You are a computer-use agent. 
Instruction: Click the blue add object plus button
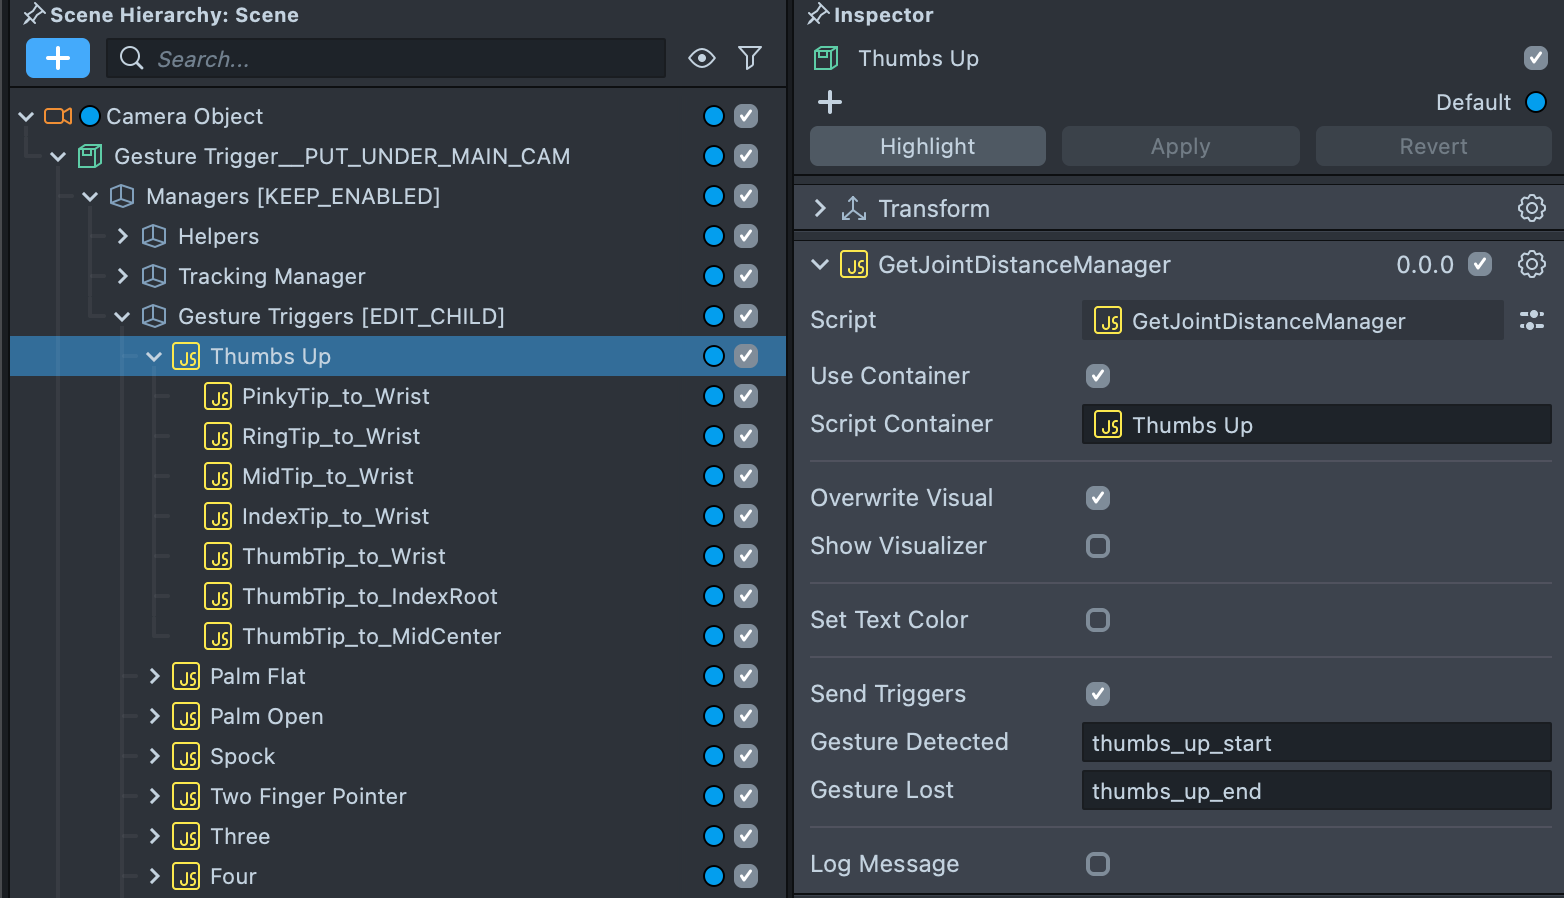click(58, 58)
